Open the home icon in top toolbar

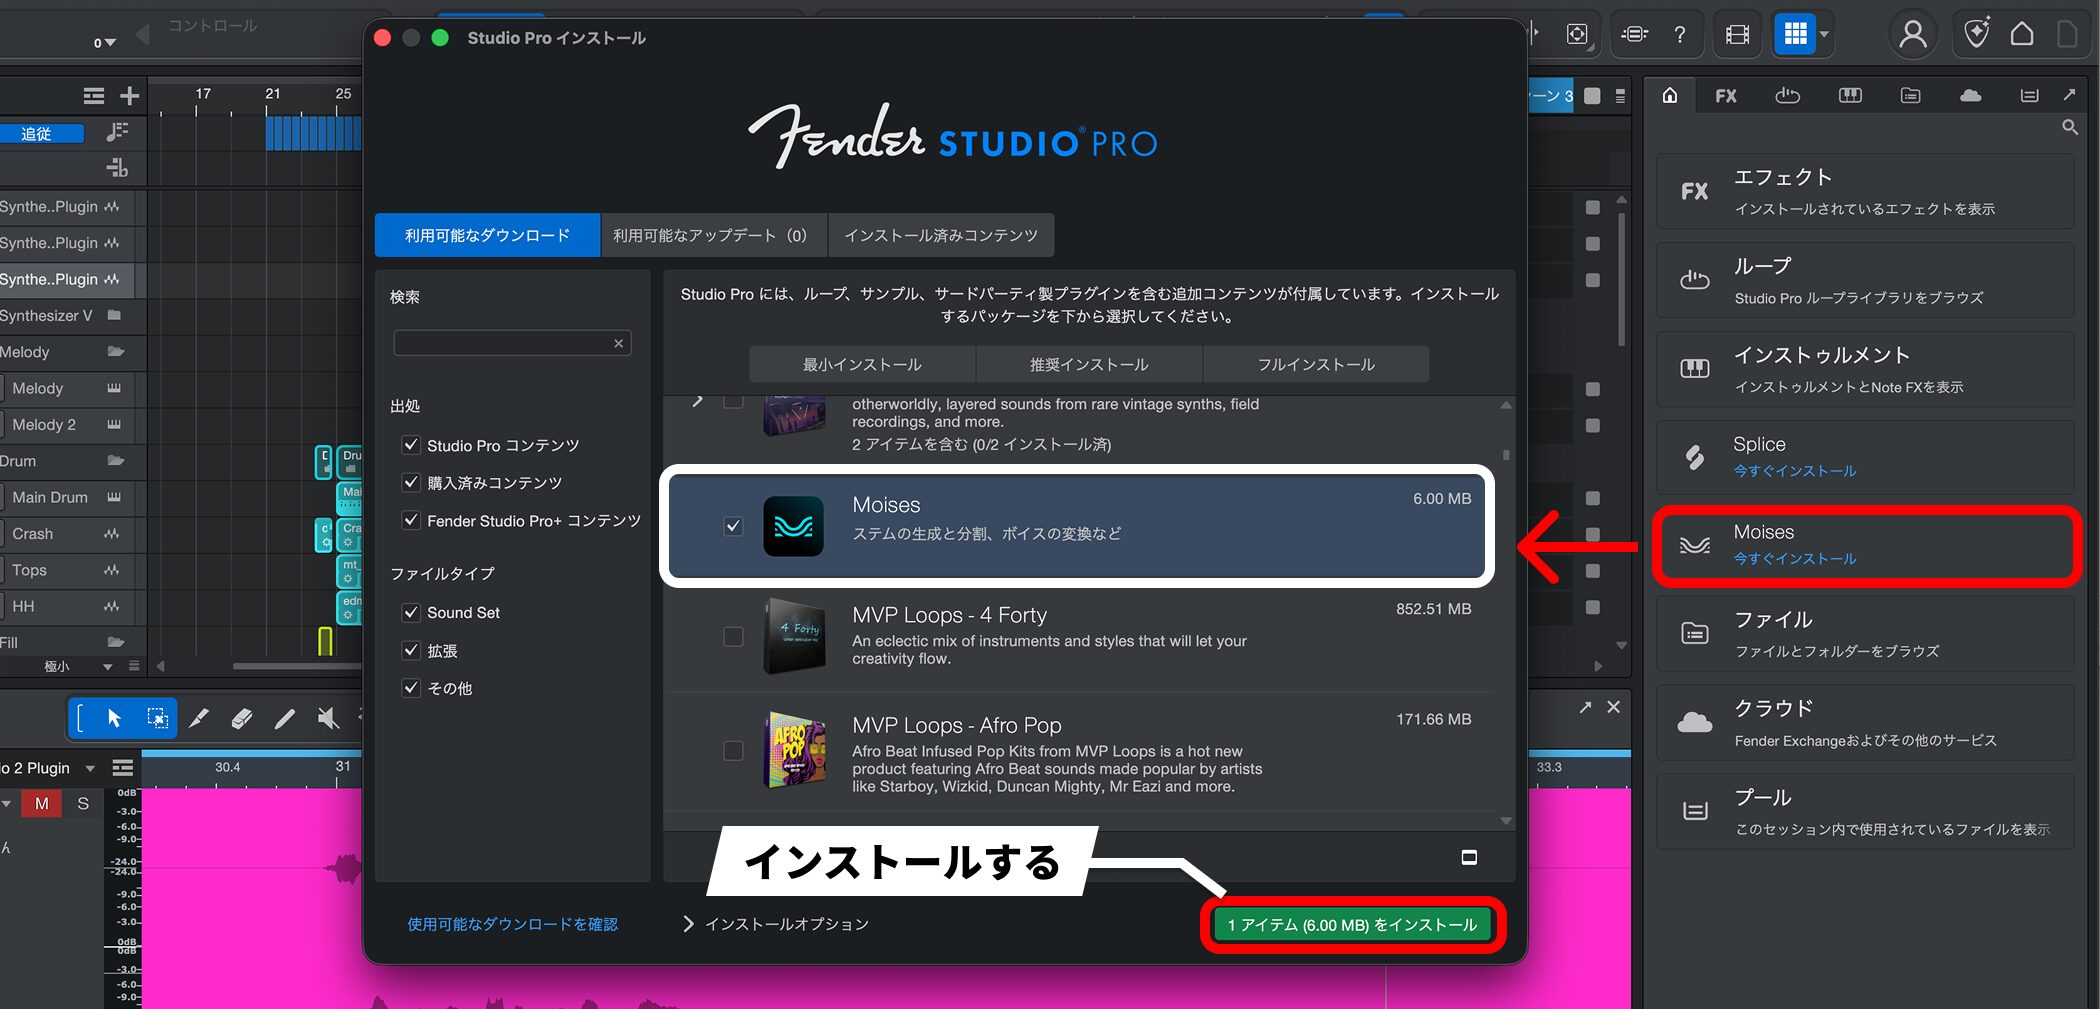coord(2022,35)
